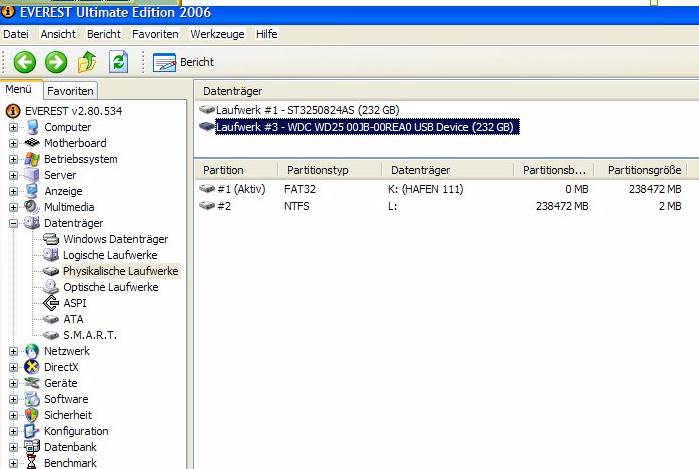
Task: Select partition #2 row
Action: pos(441,206)
